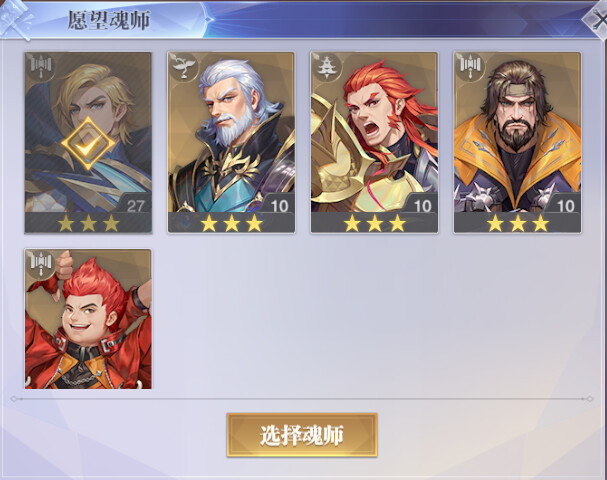Click the 愿望魂师 header title

109,20
